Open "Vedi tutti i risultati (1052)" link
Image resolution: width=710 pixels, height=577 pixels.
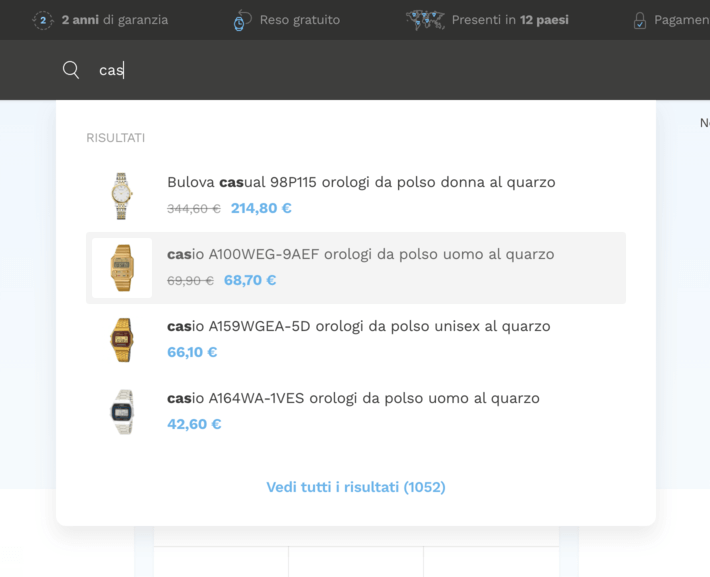tap(356, 487)
